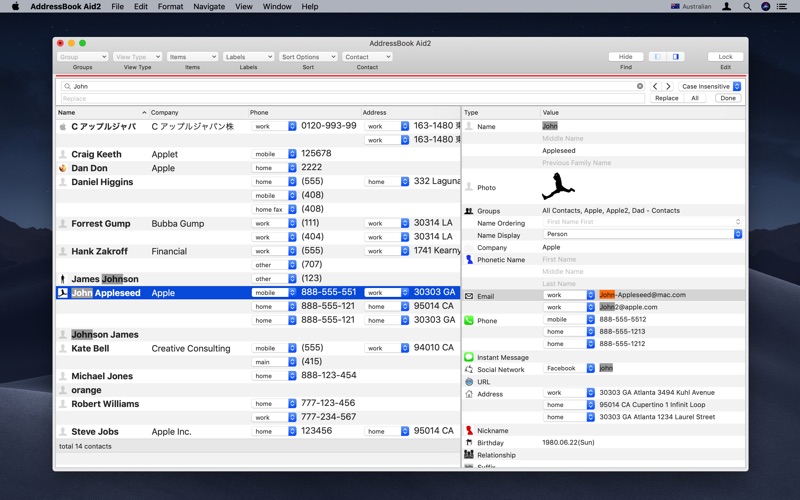Show the left pane layout toggle

(x=658, y=57)
